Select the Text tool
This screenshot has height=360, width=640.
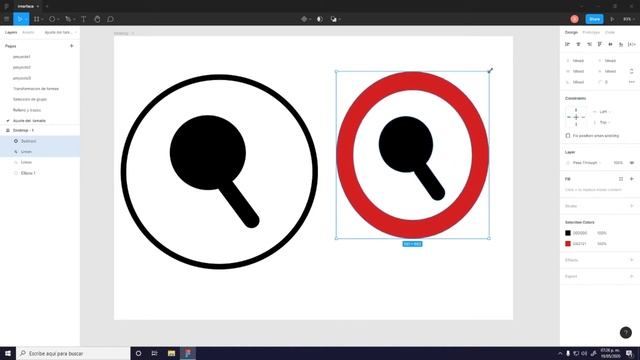pos(83,19)
